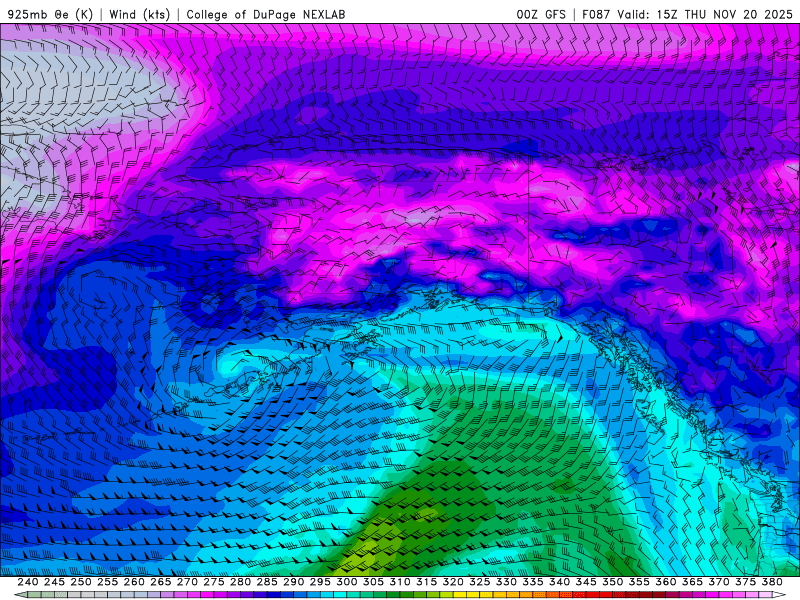Click the 310 value on the color scale

[x=399, y=582]
